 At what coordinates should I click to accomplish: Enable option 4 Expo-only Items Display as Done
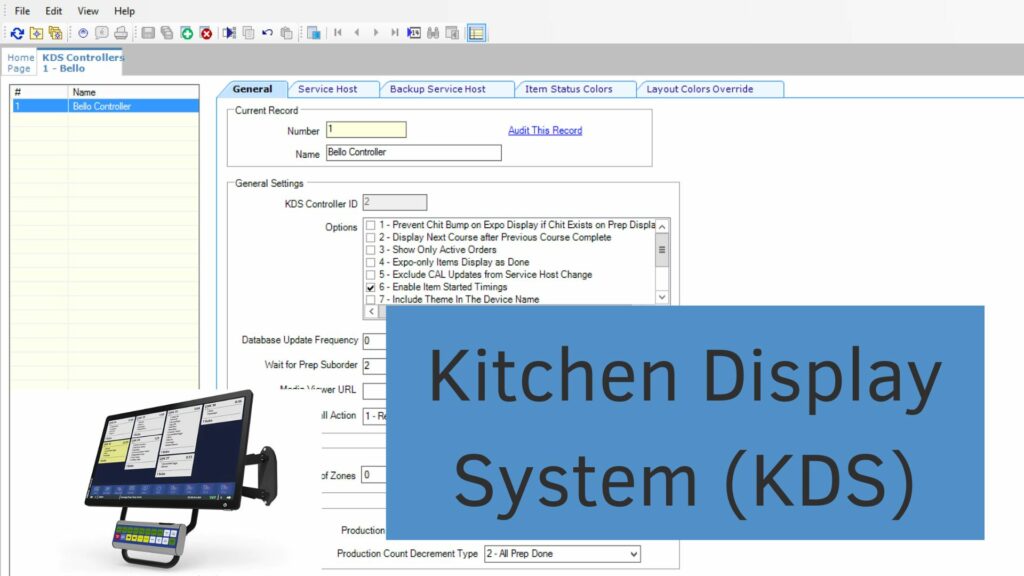click(370, 263)
